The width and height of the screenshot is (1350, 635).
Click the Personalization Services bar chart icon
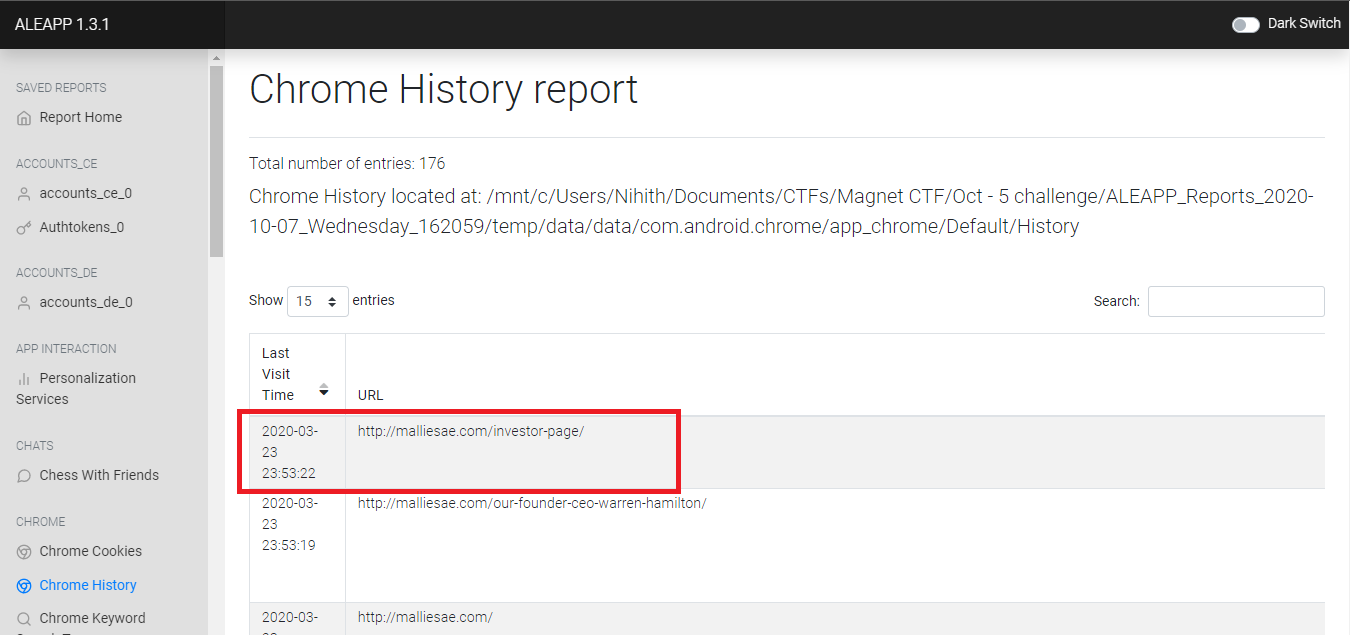[x=24, y=379]
